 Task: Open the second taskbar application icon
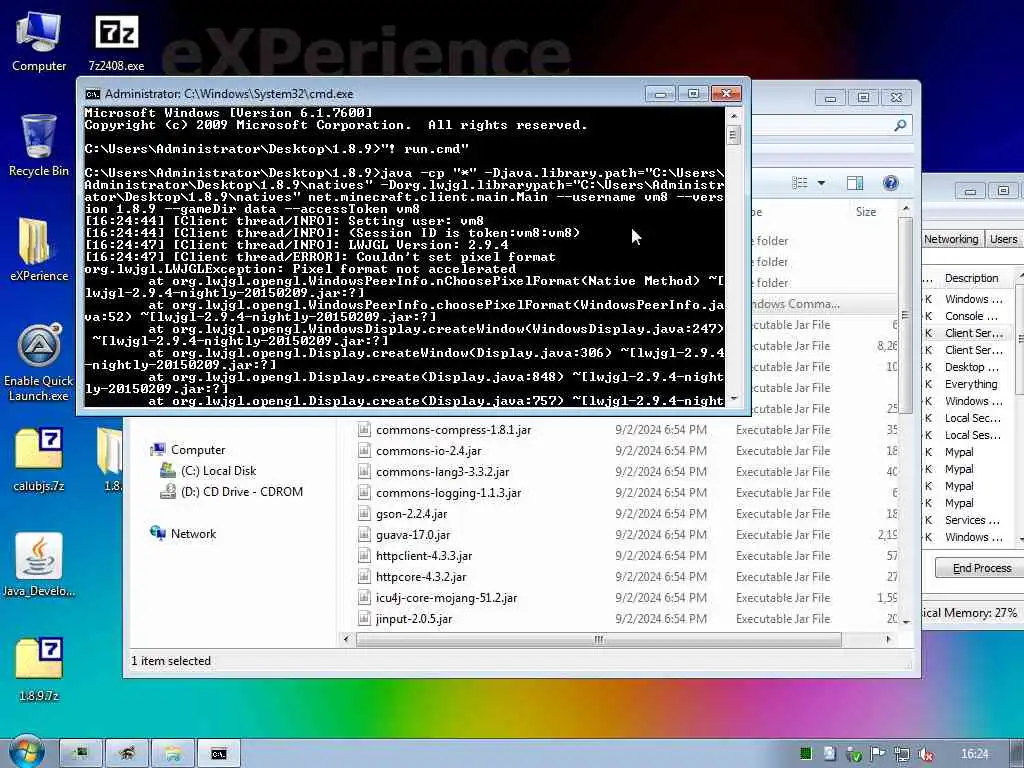coord(127,754)
